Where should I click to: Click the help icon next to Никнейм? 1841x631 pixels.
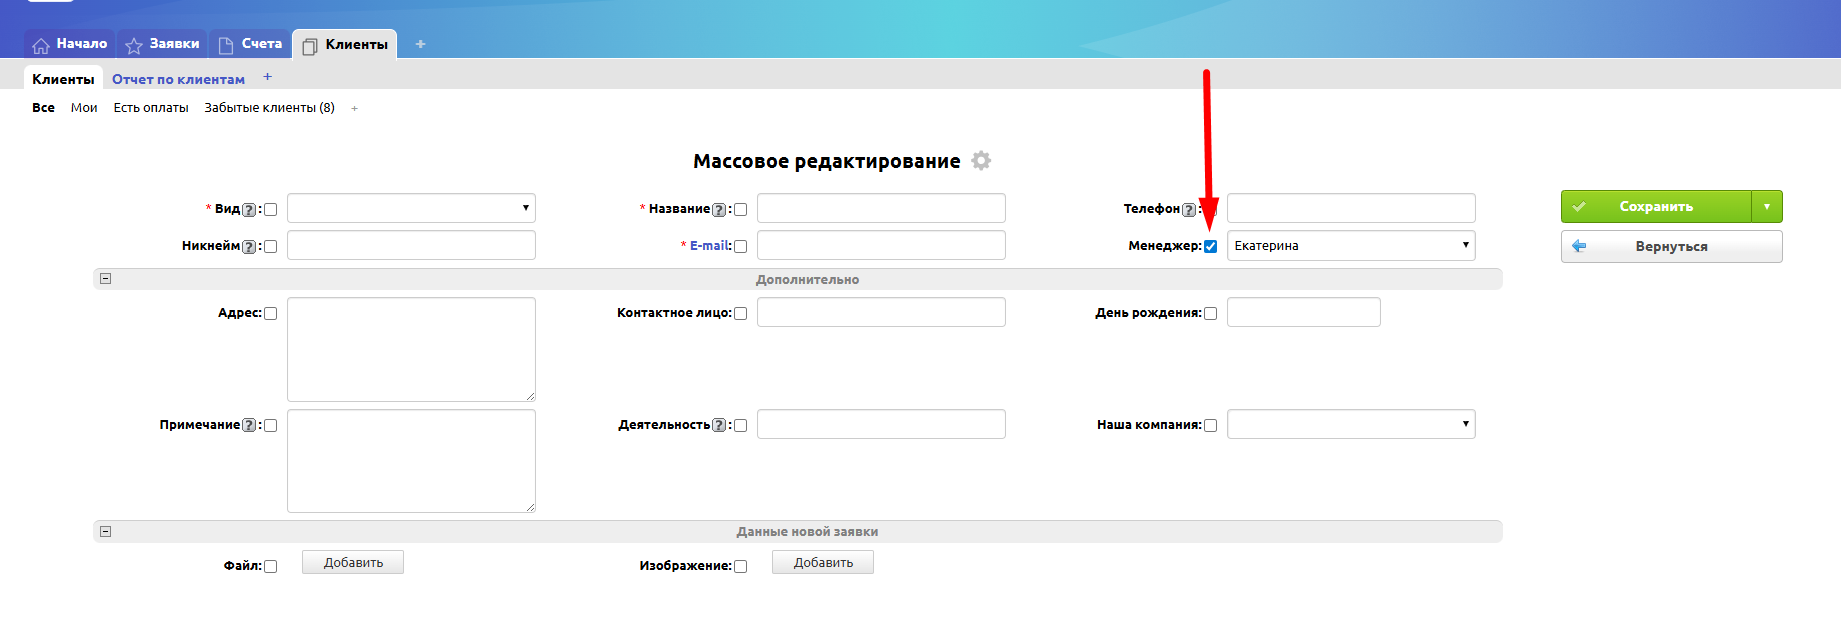pos(249,247)
